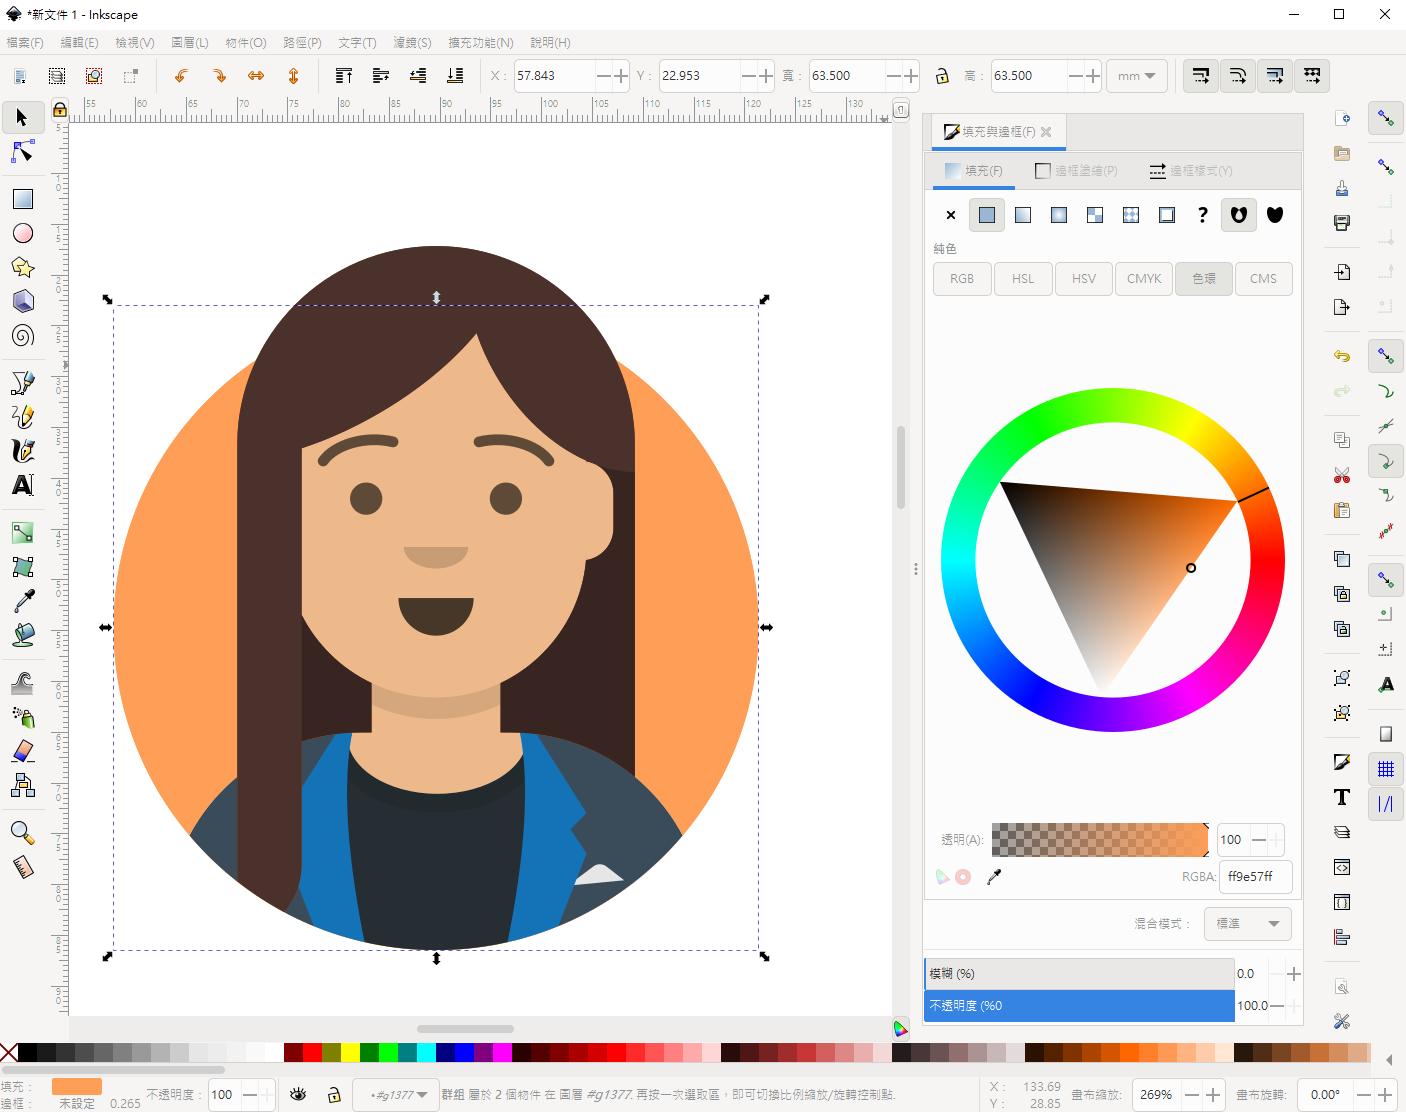Set paint to unset question mark
The height and width of the screenshot is (1112, 1406).
tap(1203, 215)
